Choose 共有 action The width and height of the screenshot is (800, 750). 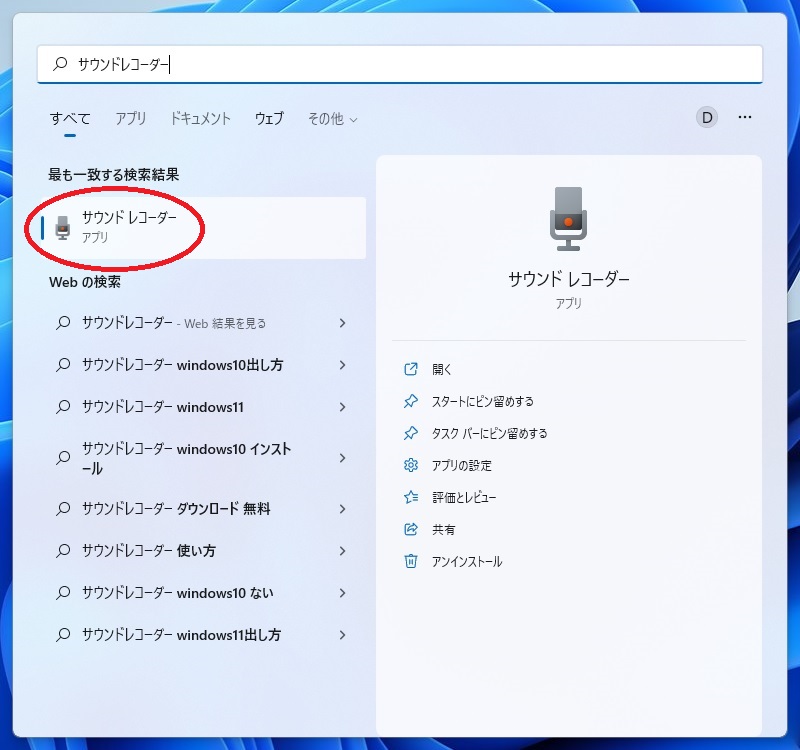pyautogui.click(x=443, y=530)
